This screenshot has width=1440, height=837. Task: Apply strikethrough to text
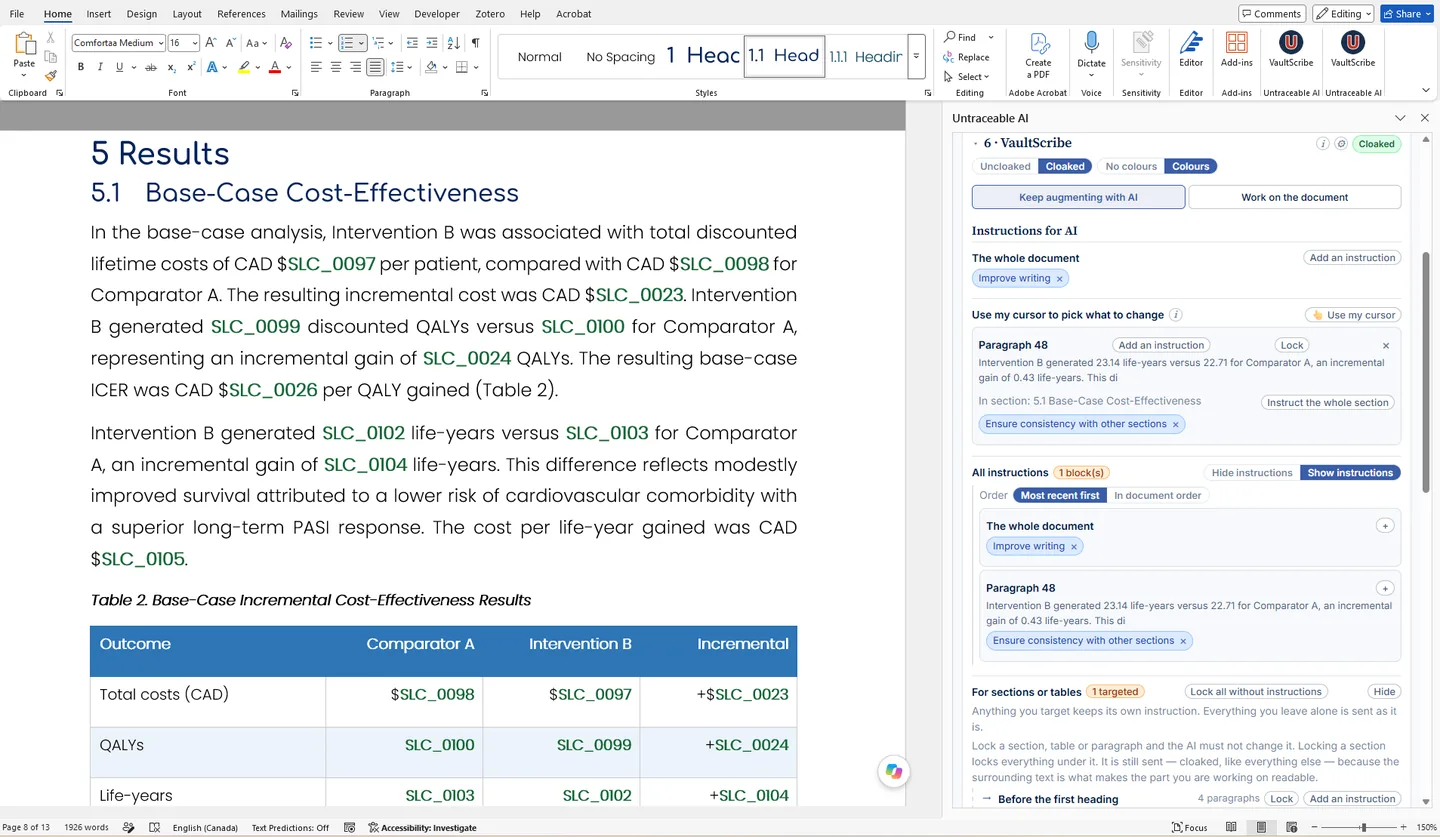point(151,67)
